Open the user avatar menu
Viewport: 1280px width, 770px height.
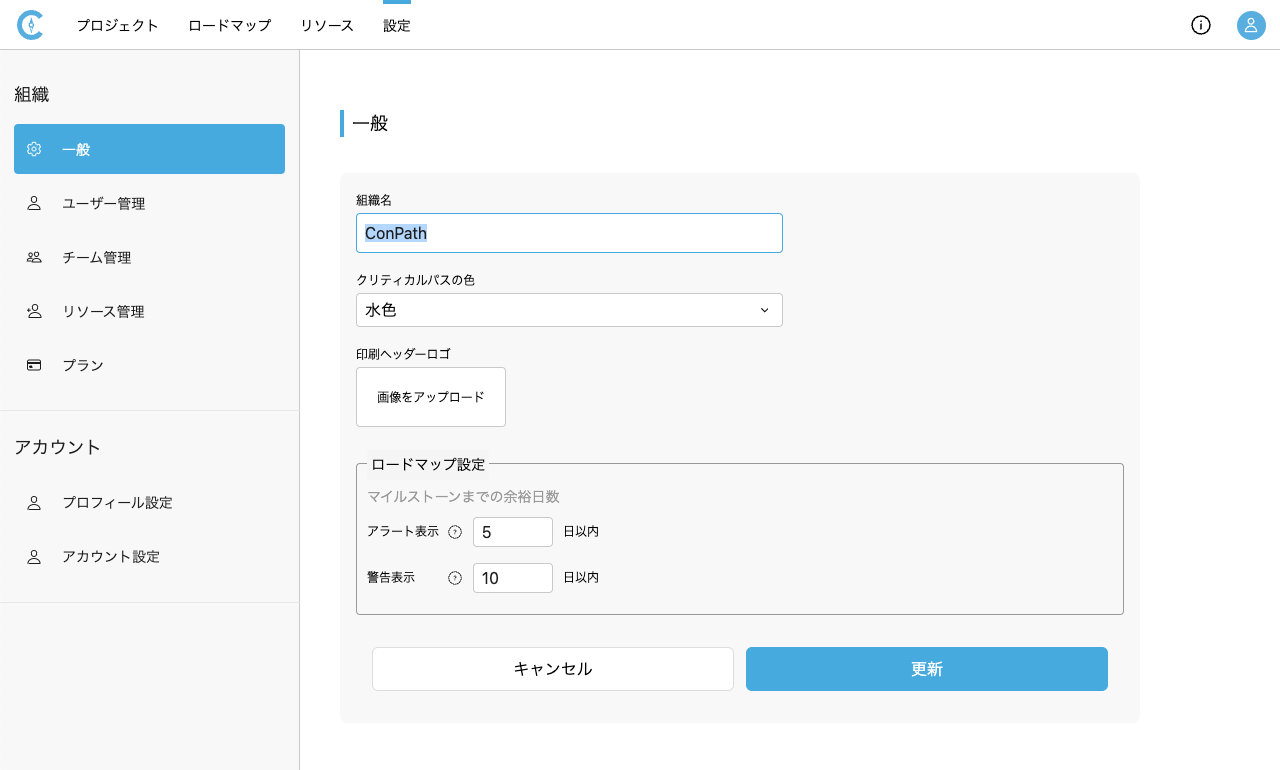(1251, 25)
